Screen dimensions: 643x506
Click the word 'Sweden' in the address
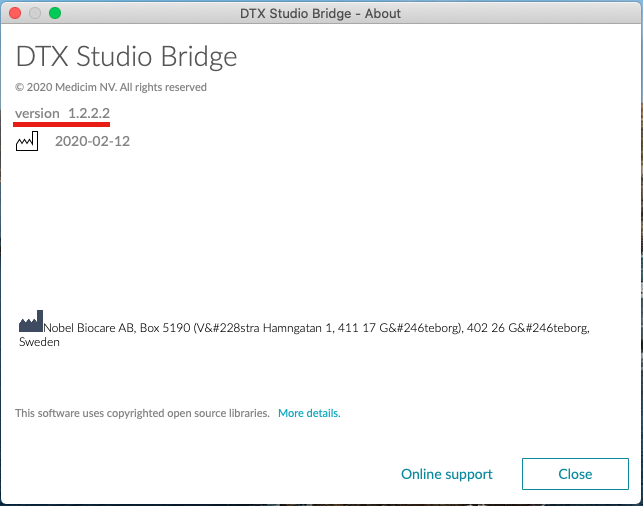[39, 342]
